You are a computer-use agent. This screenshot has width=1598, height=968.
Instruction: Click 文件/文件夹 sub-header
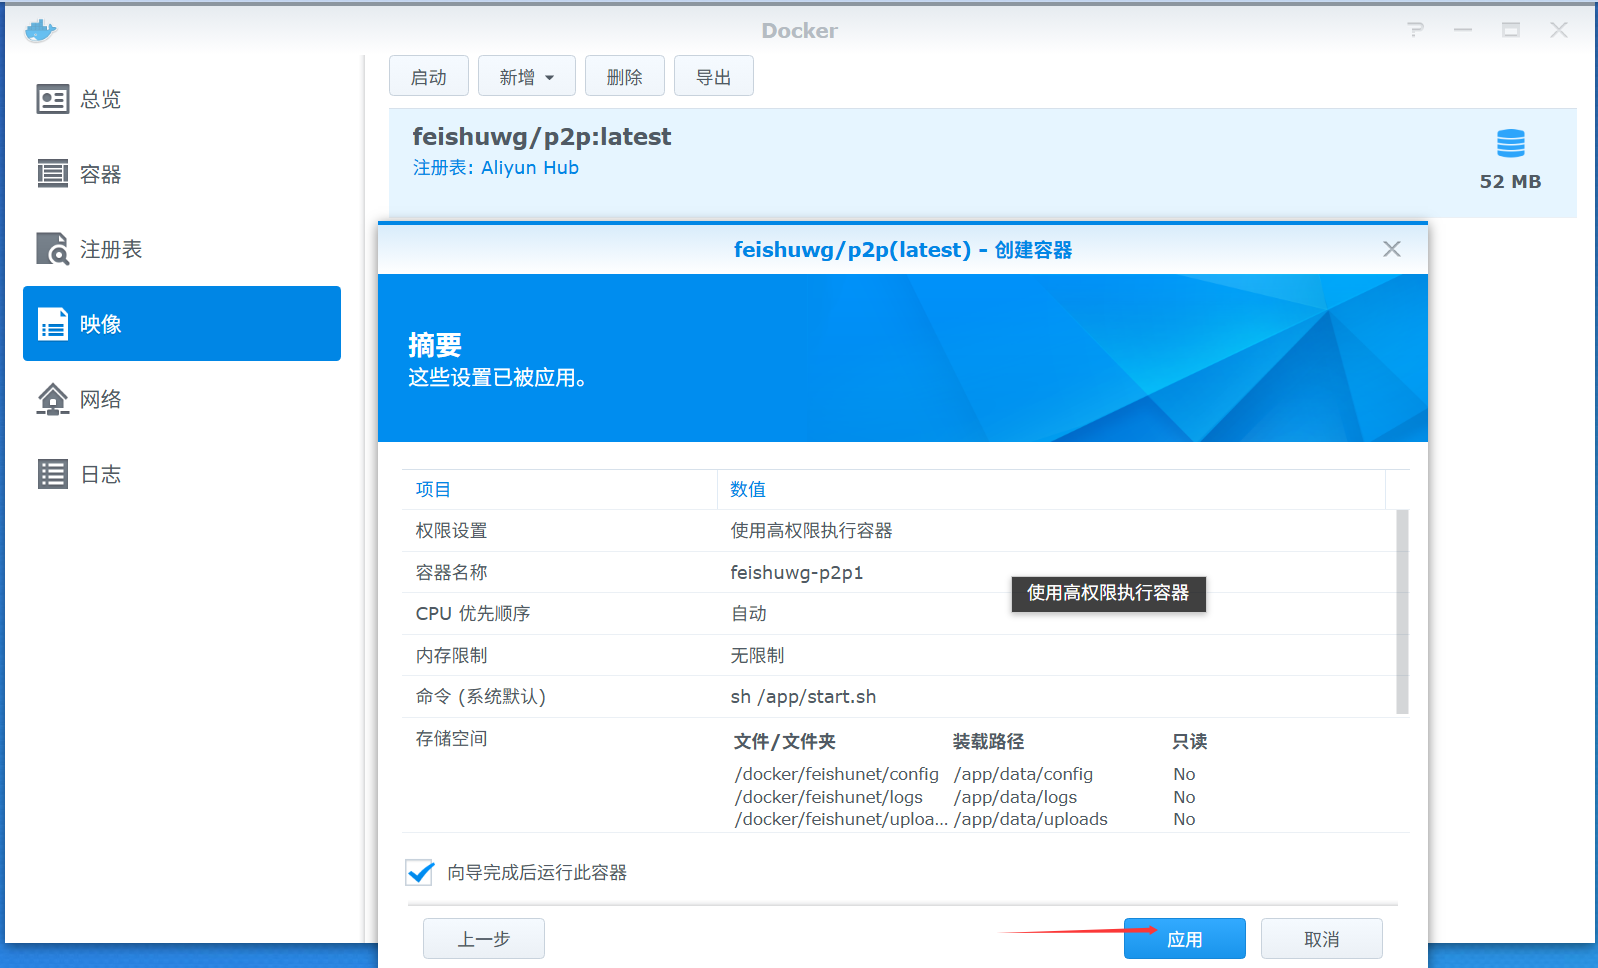(785, 742)
